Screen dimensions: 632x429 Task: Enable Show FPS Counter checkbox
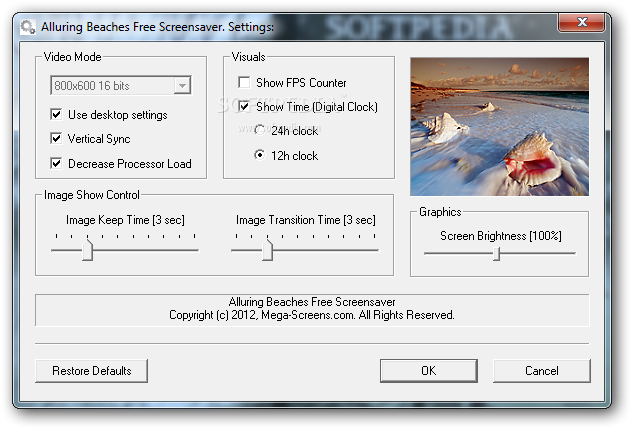[244, 83]
